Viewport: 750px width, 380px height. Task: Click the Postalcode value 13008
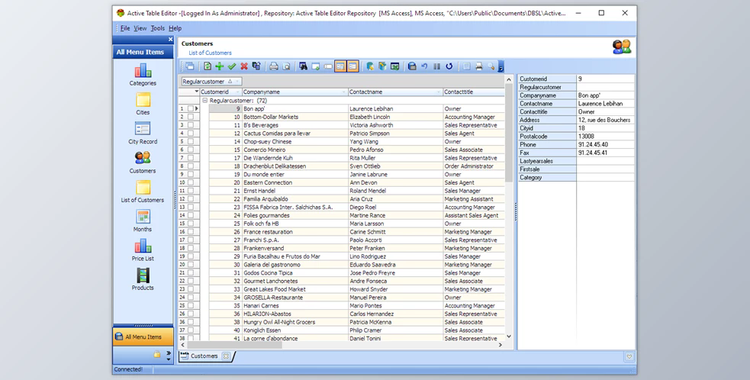tap(606, 136)
